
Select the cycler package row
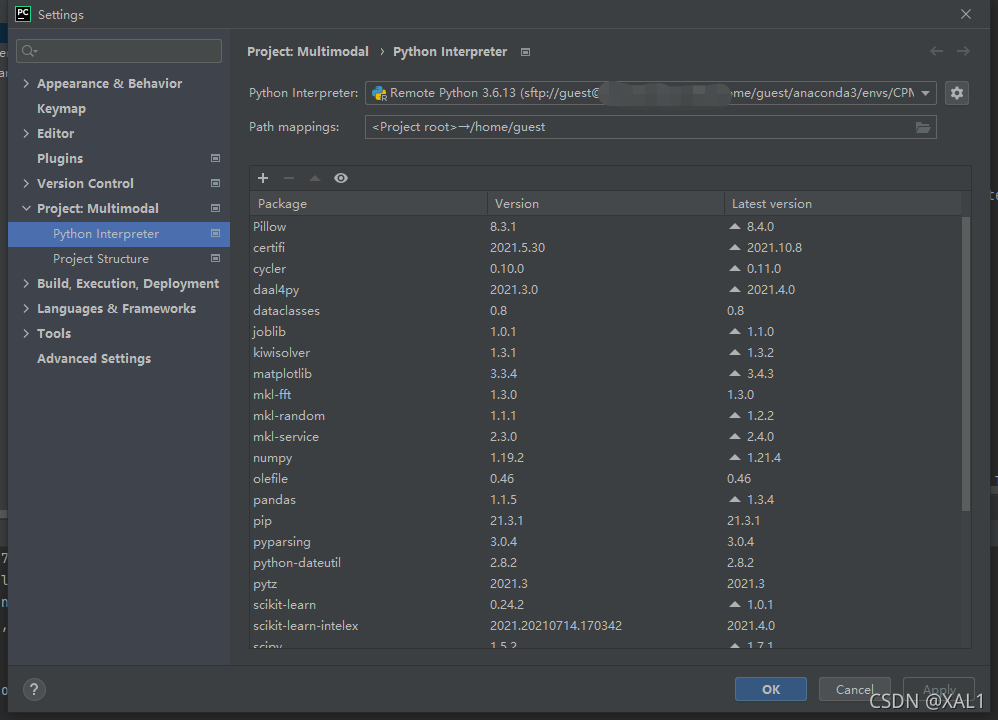tap(605, 269)
